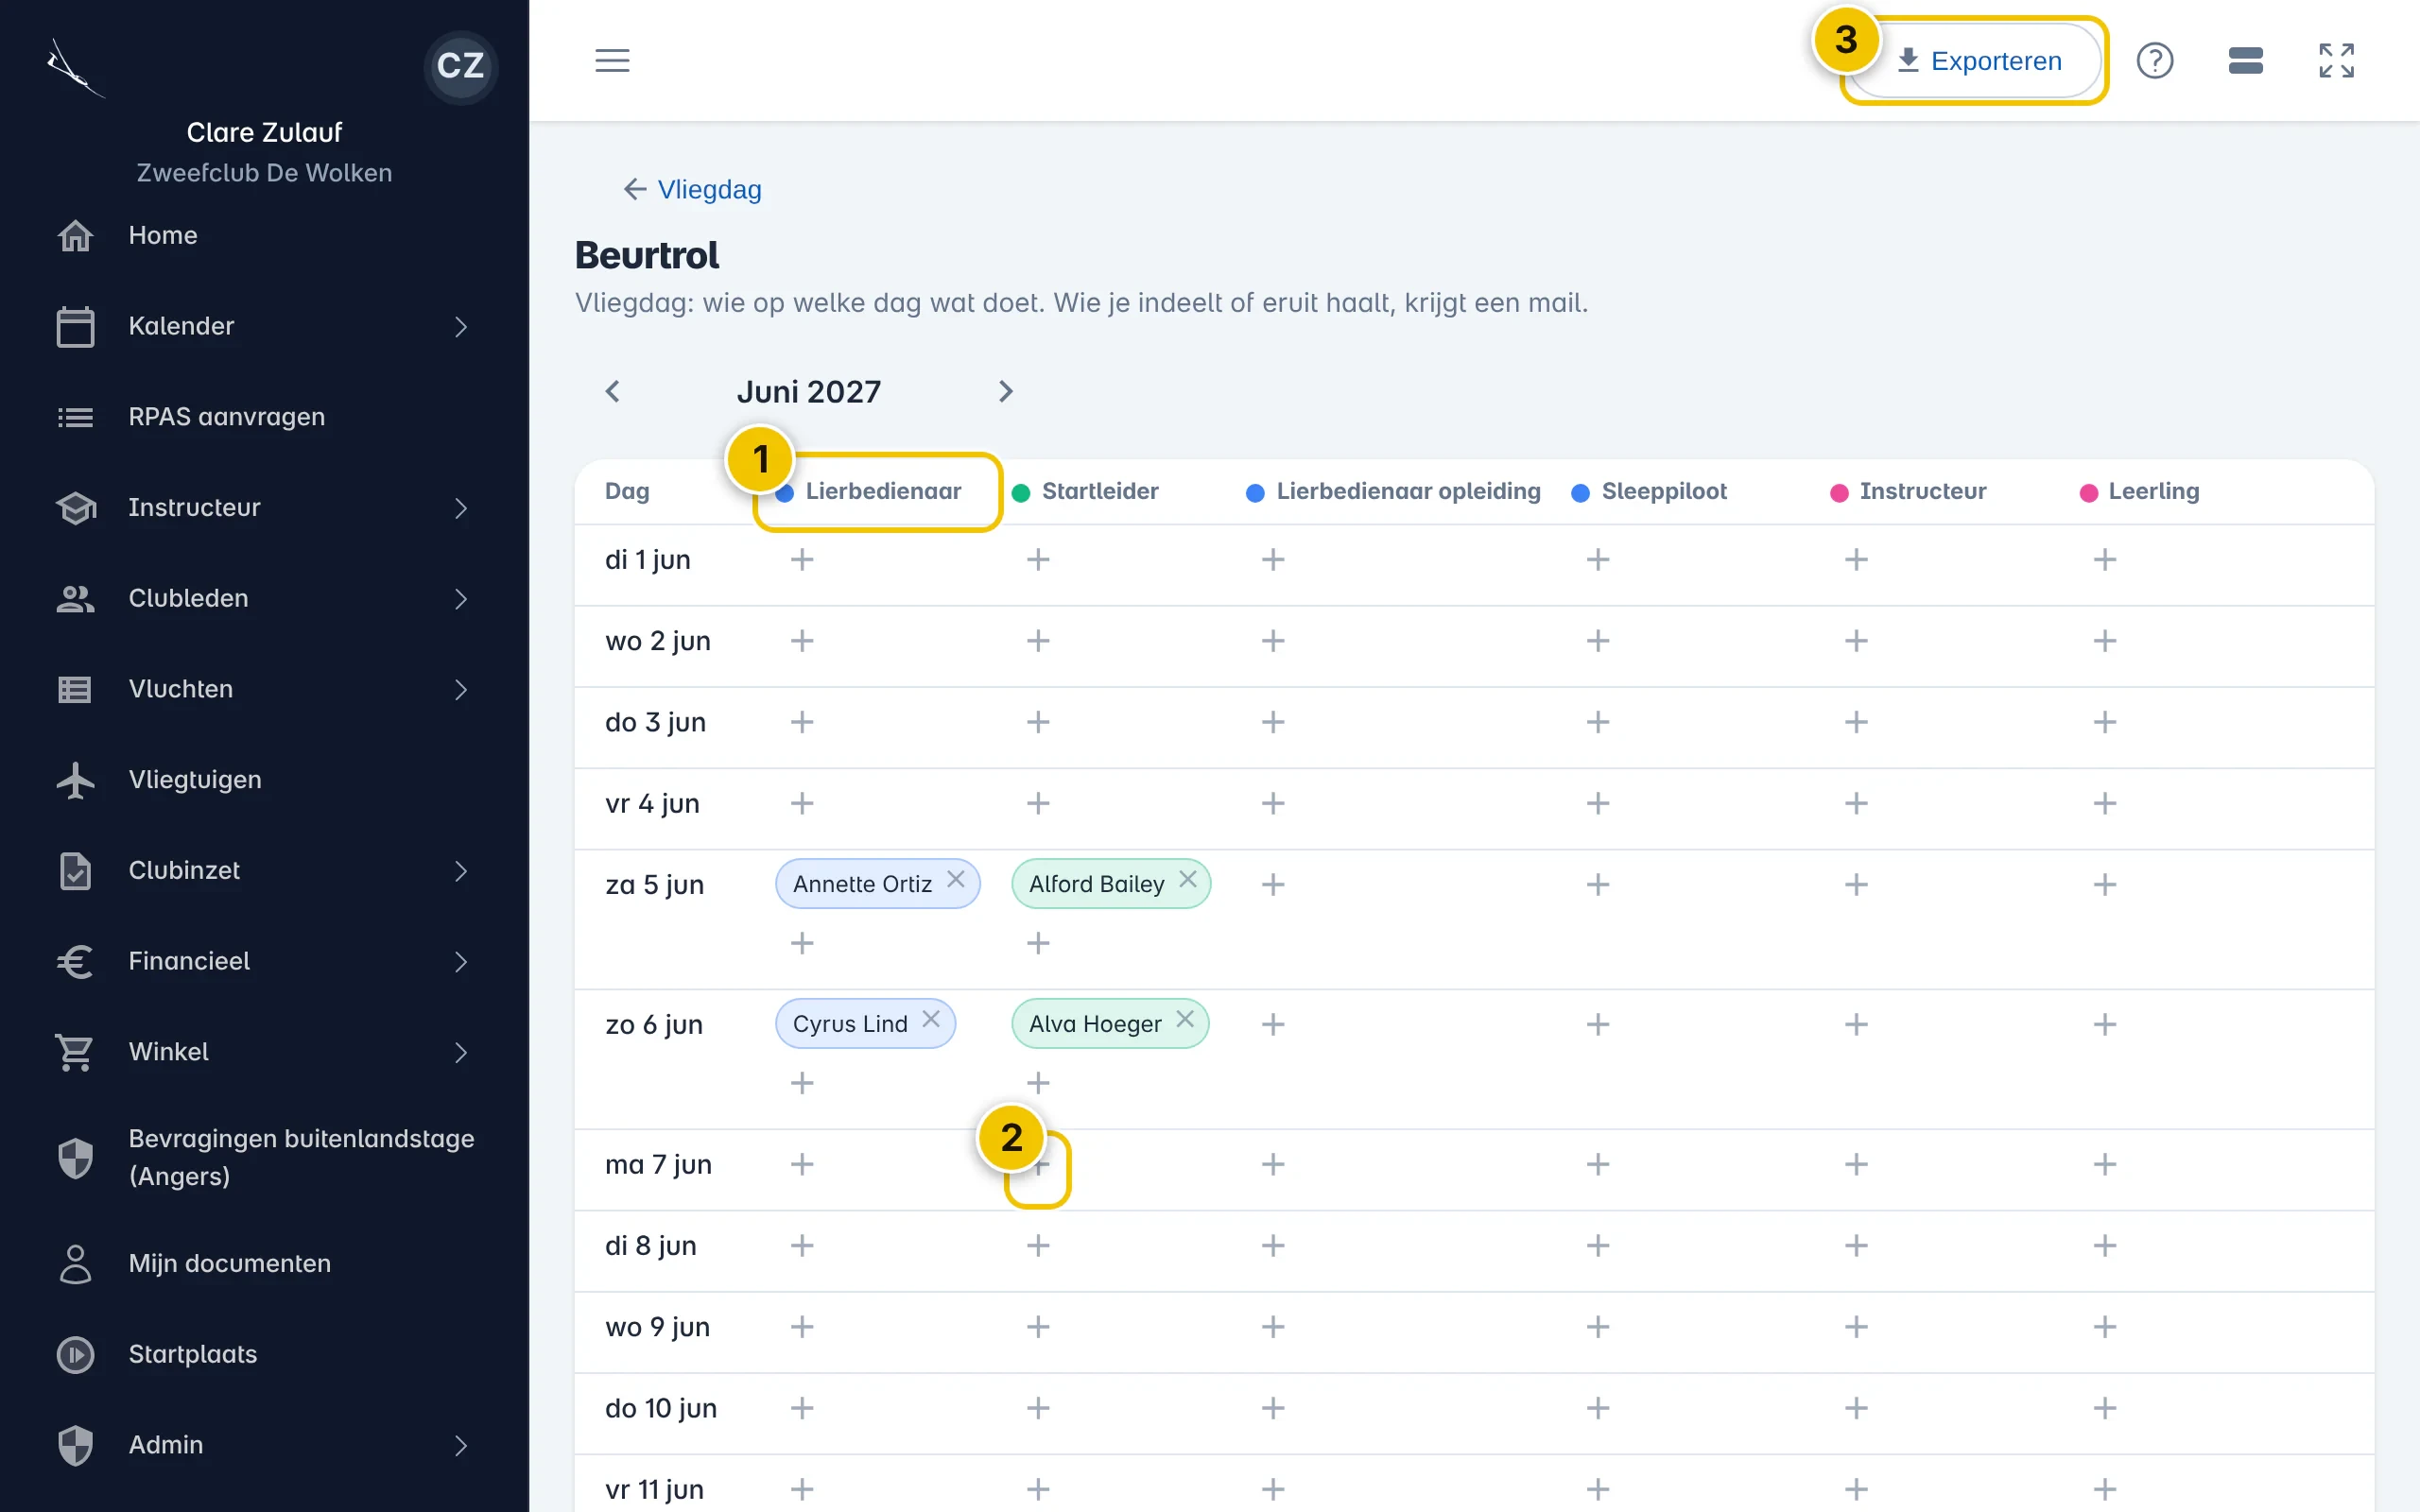Go to previous month arrow

[x=613, y=391]
